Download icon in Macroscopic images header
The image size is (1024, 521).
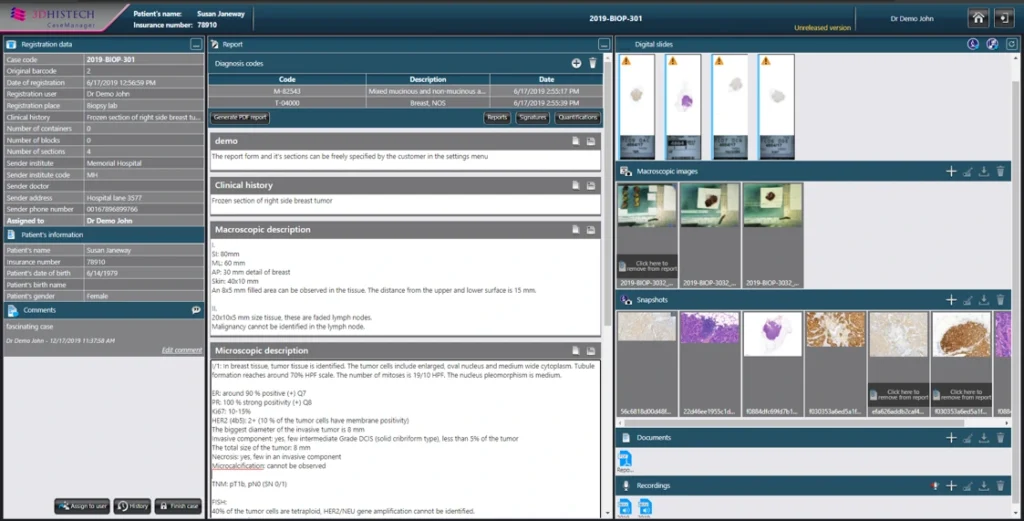point(984,171)
